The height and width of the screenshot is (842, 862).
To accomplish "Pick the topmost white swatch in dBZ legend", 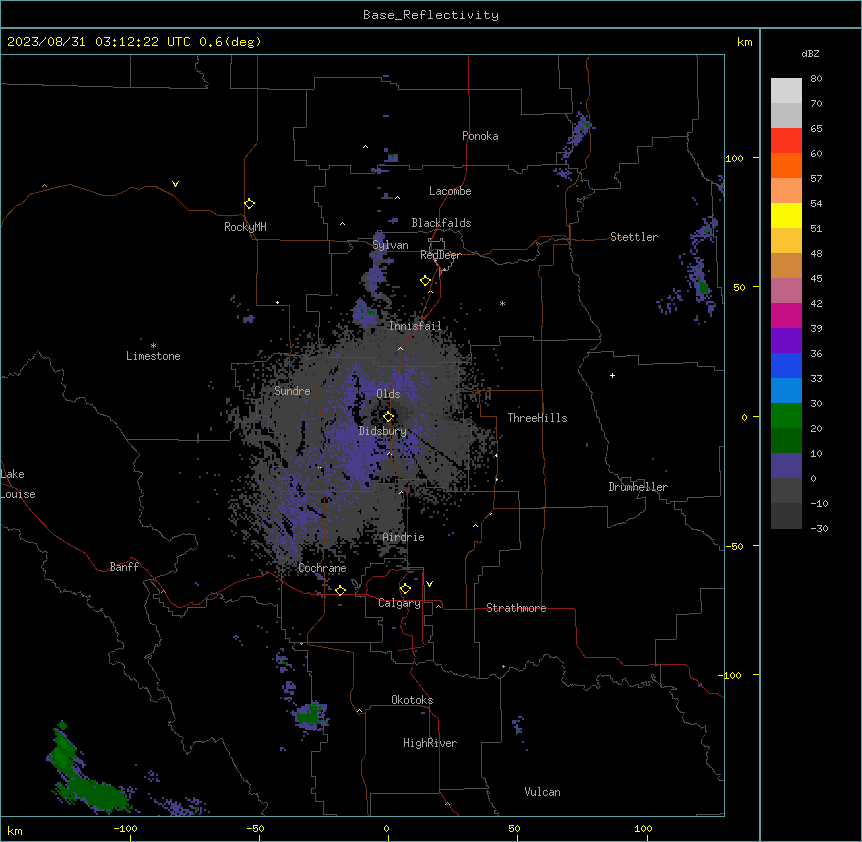I will [786, 90].
